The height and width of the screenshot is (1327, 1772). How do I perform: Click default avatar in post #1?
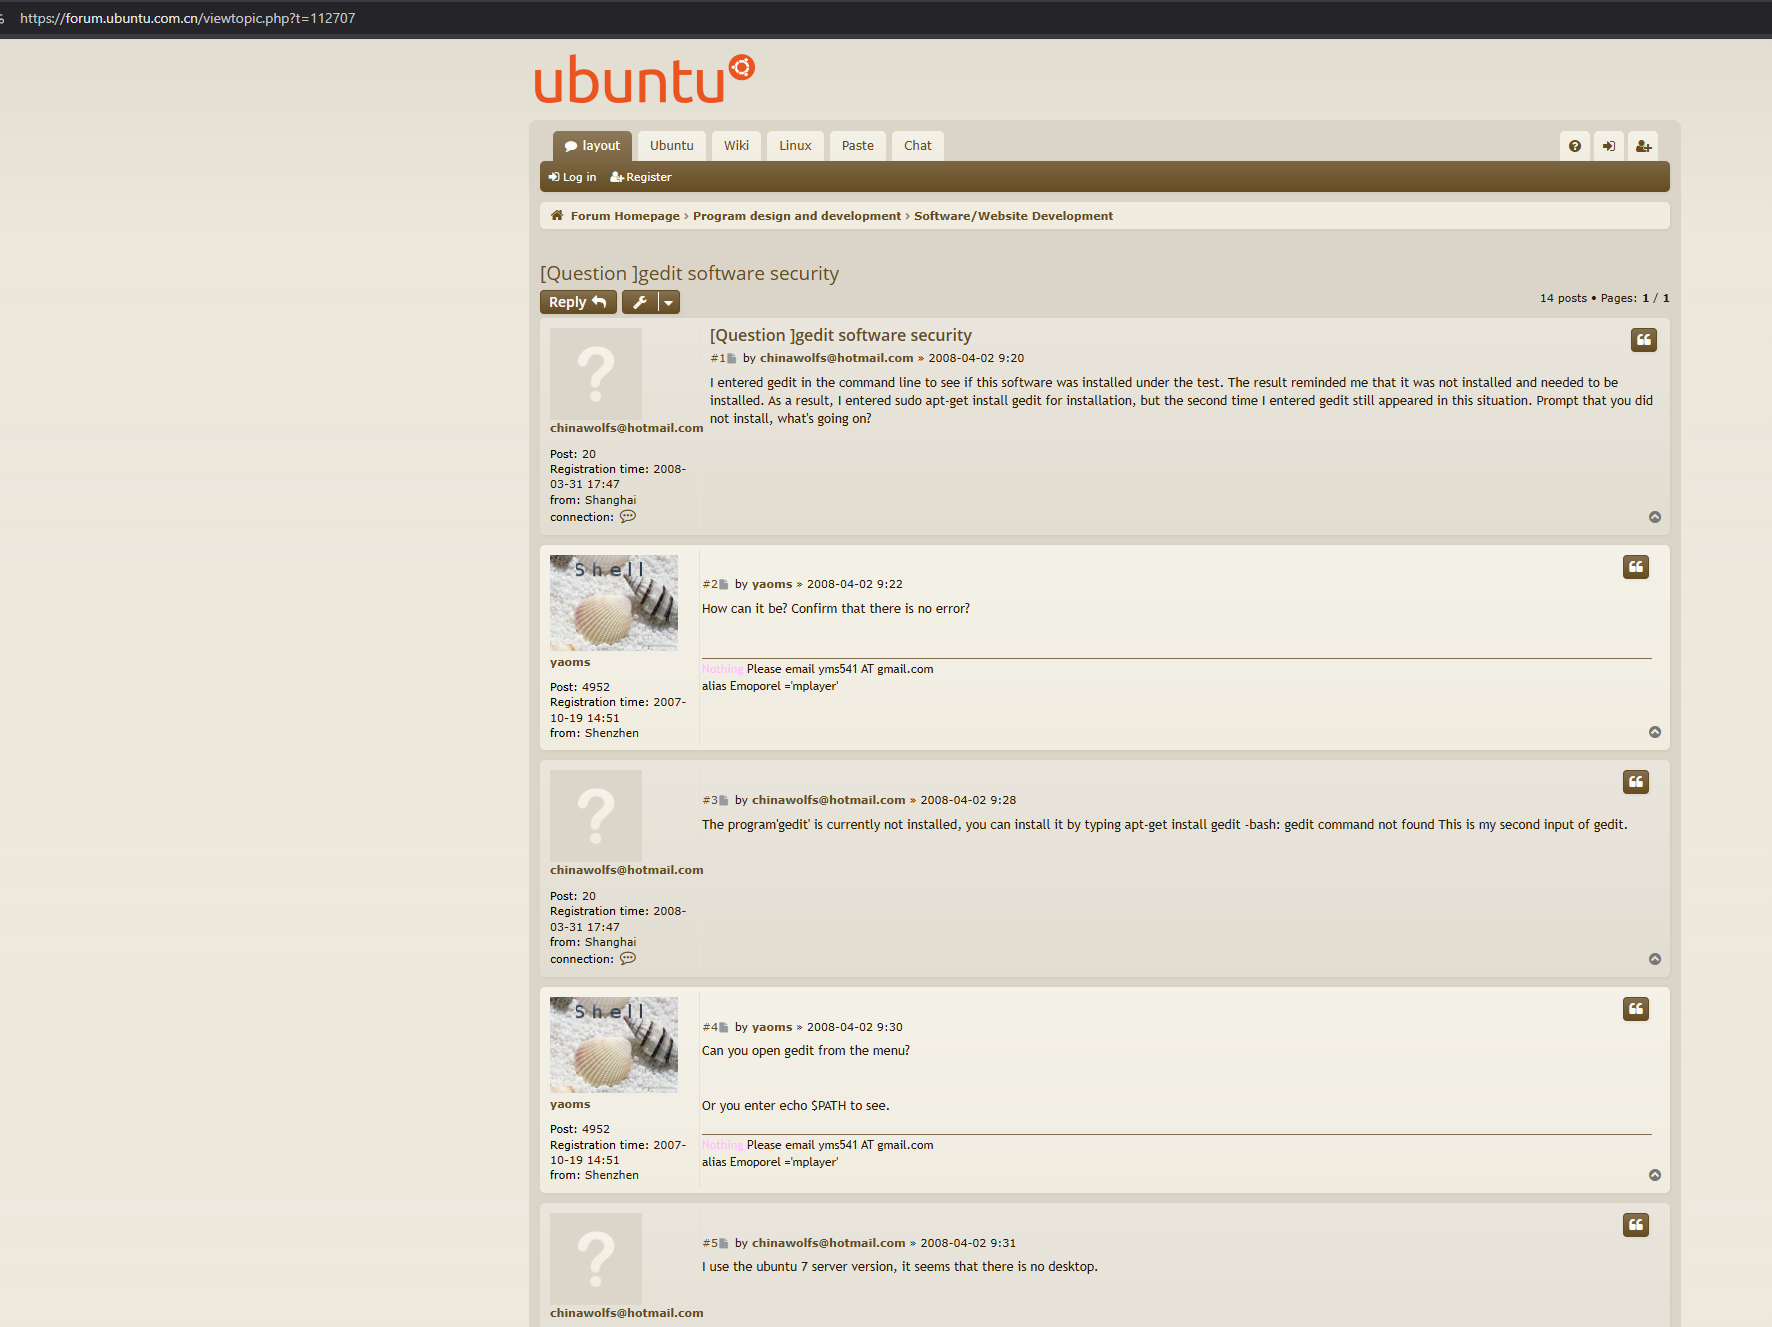[596, 374]
